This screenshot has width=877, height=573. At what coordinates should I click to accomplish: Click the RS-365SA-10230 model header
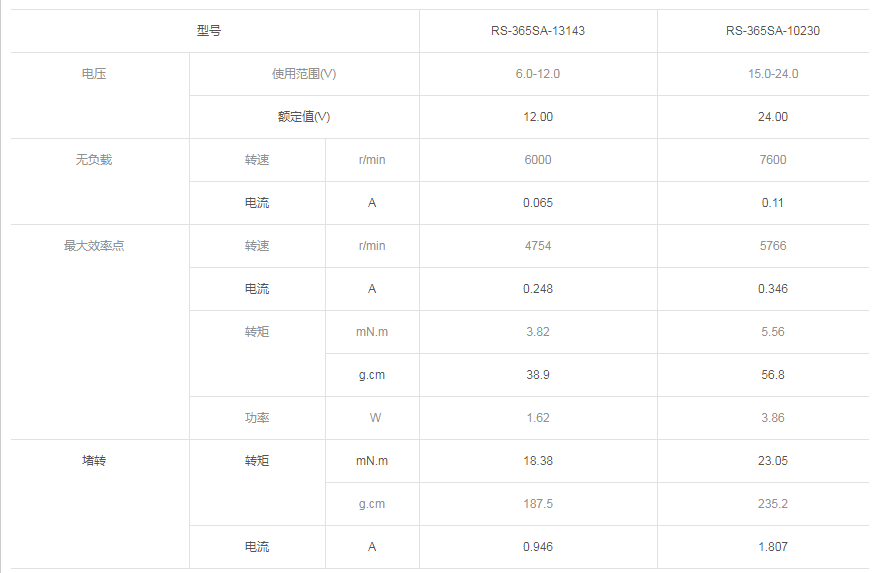coord(773,31)
